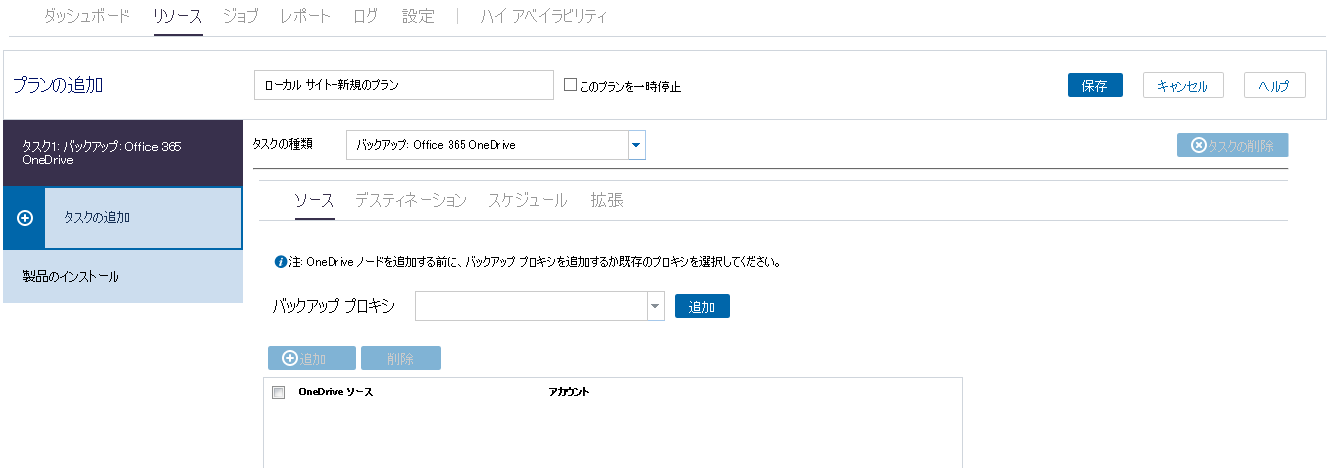The image size is (1333, 468).
Task: Open ヘルプ via the button
Action: click(x=1274, y=85)
